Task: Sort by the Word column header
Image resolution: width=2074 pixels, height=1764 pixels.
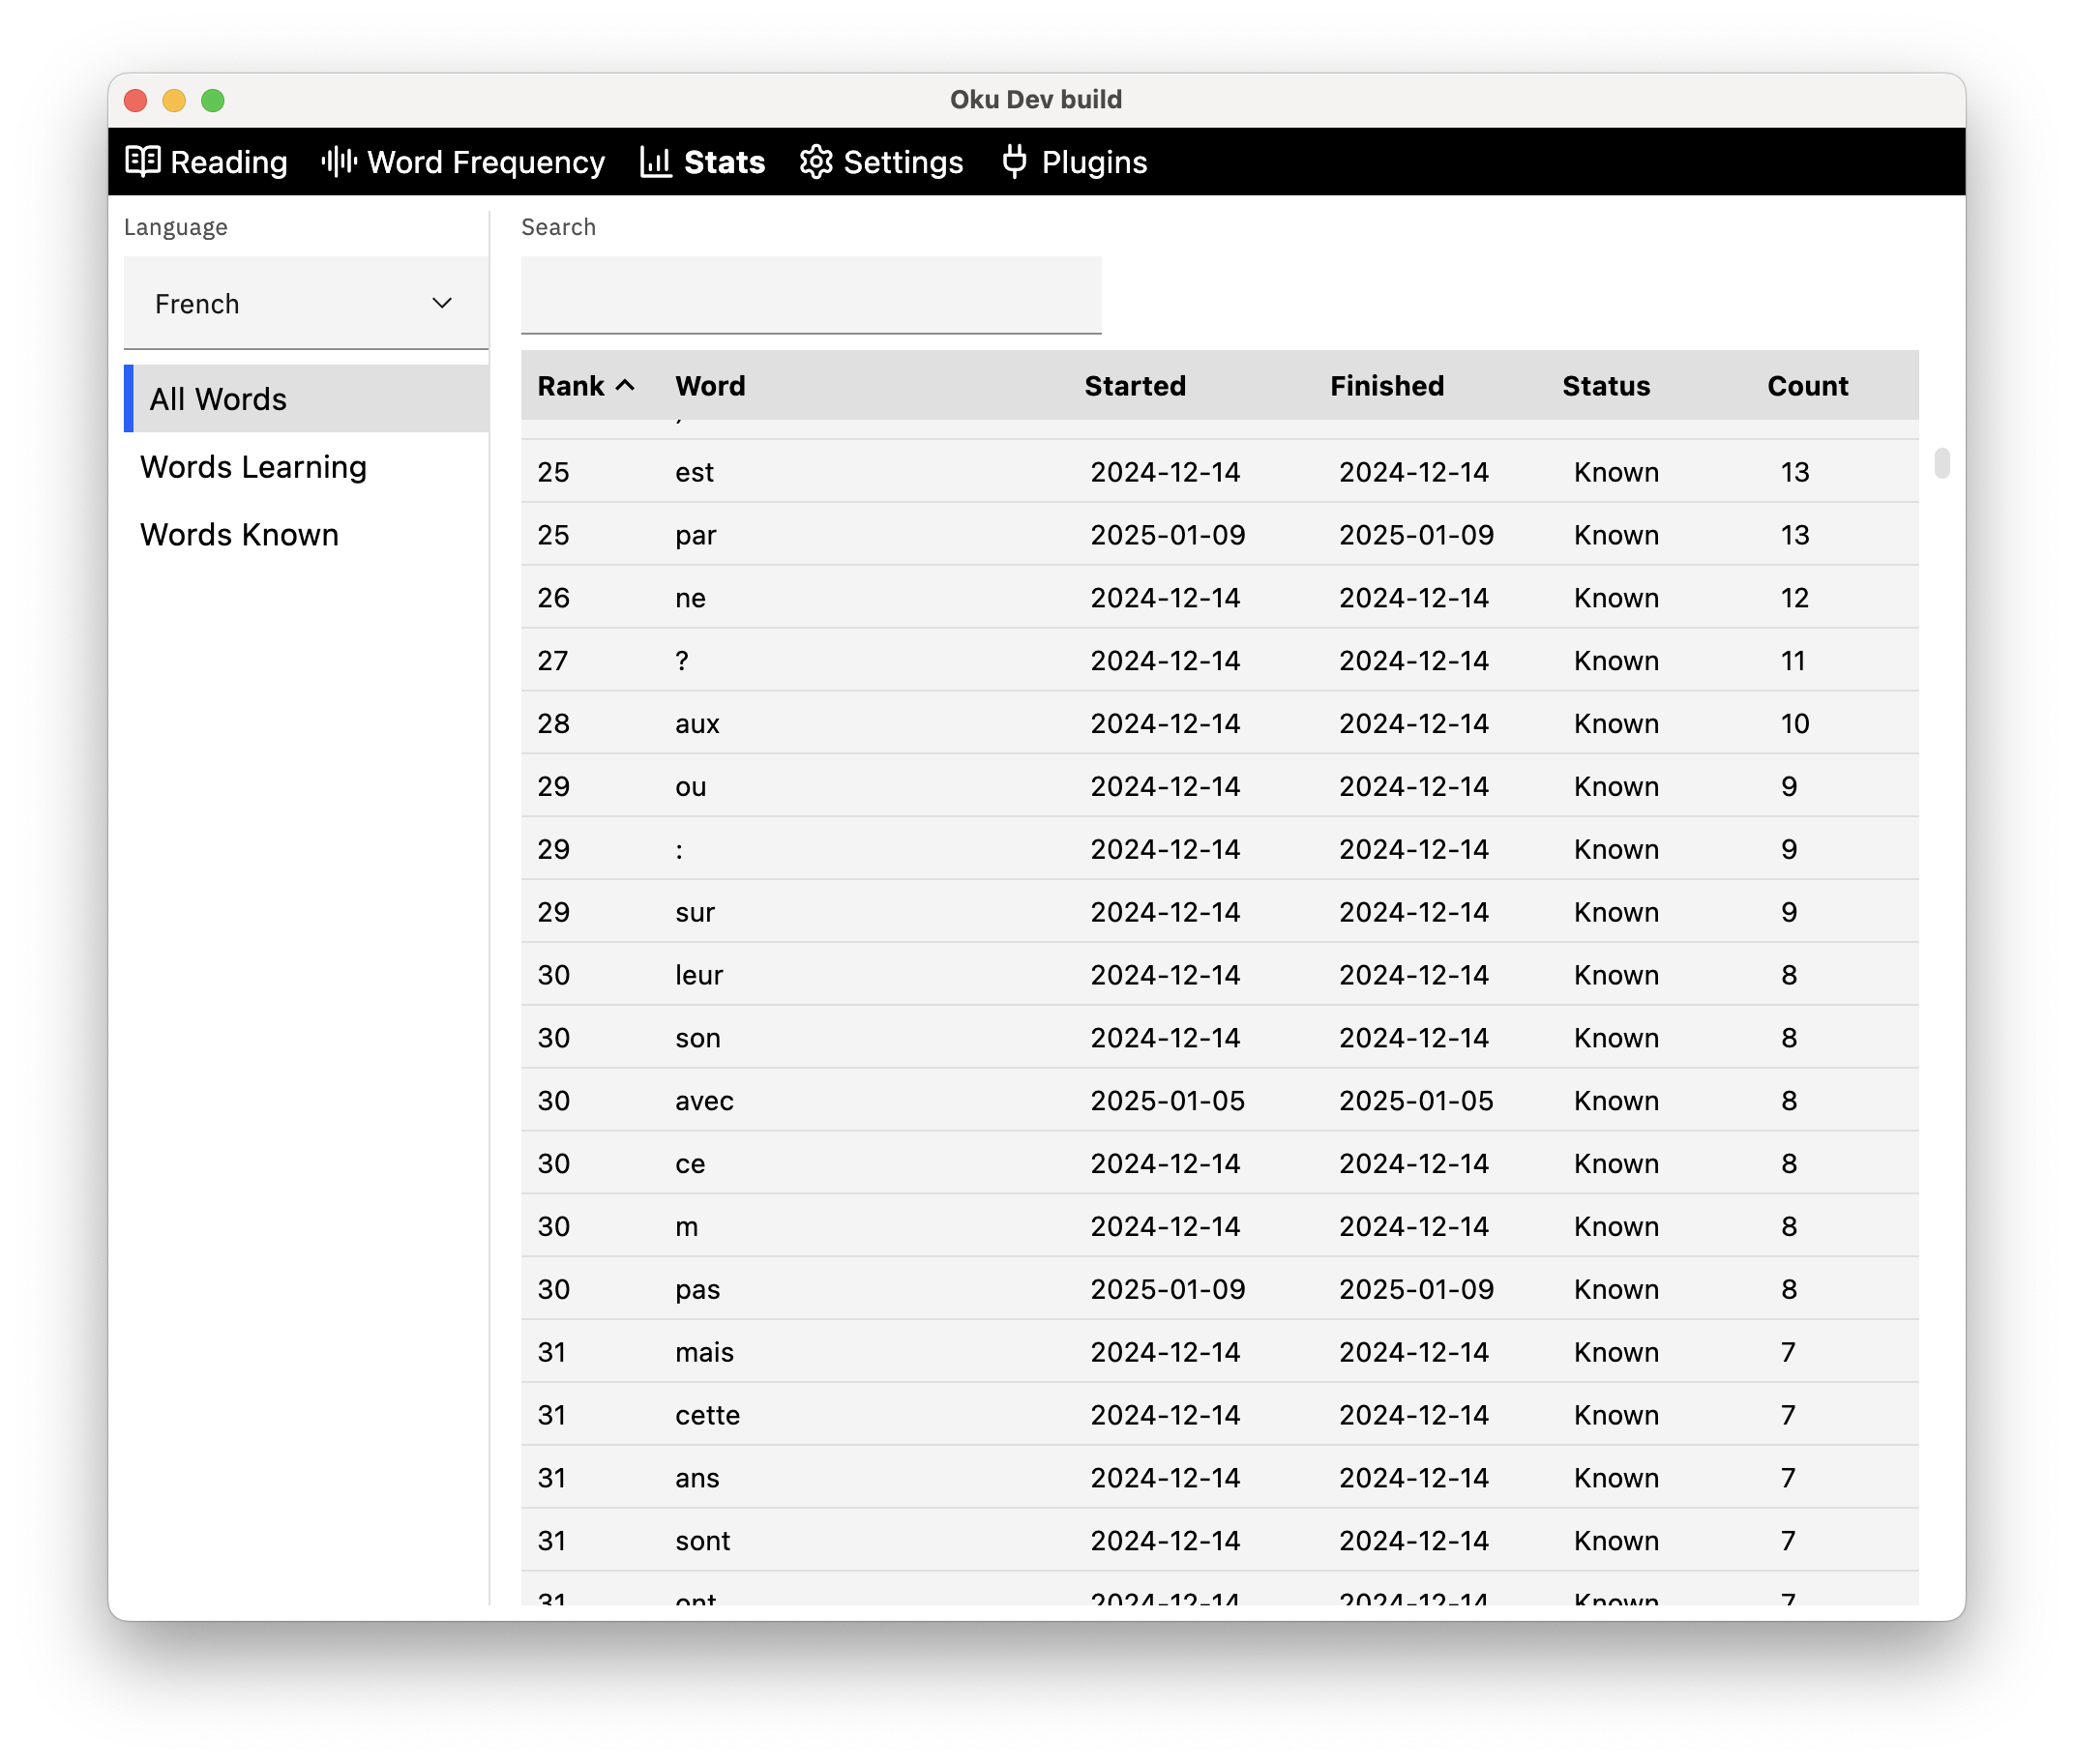Action: pos(710,385)
